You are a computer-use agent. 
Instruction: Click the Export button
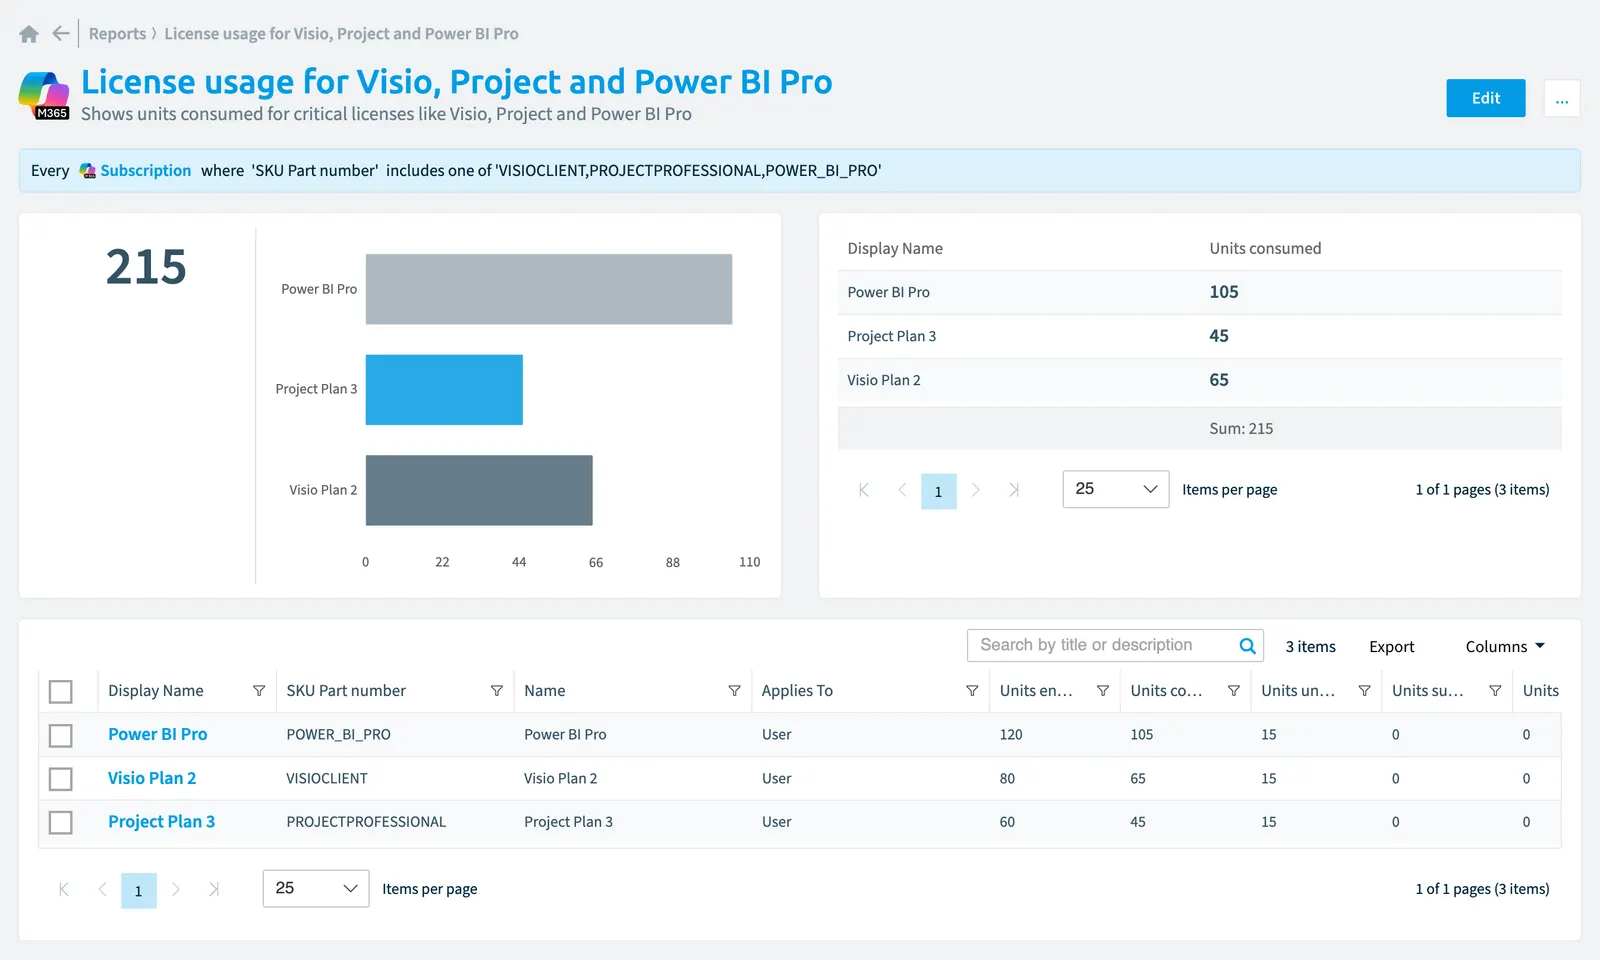click(x=1392, y=647)
